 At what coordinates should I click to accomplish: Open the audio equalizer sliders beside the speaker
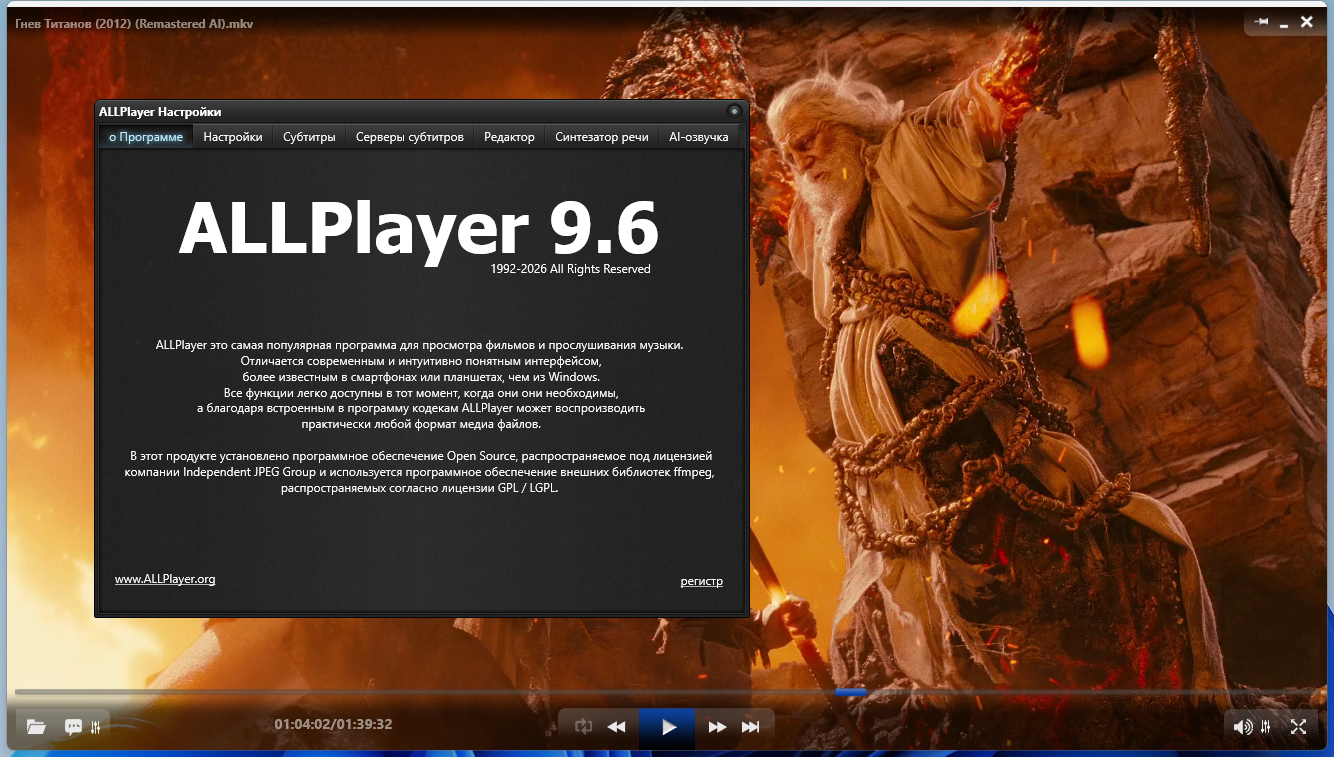tap(1266, 727)
